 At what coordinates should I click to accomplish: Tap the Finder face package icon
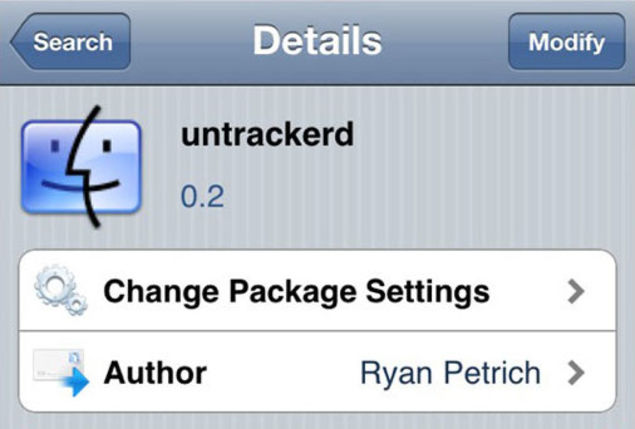pyautogui.click(x=81, y=167)
